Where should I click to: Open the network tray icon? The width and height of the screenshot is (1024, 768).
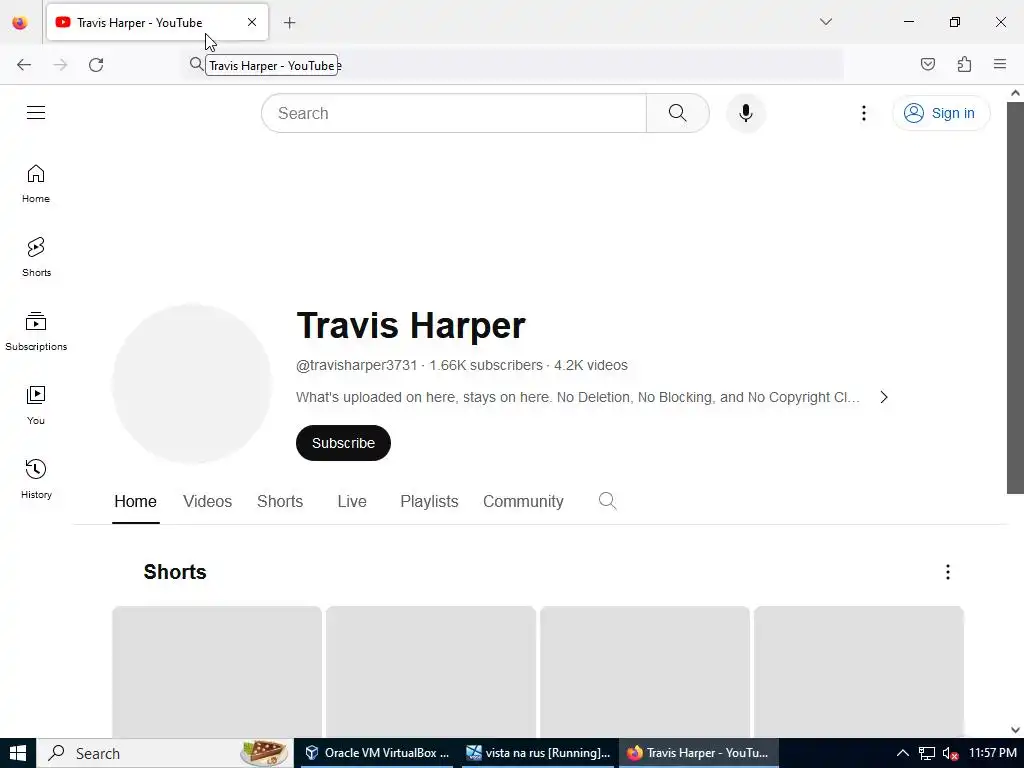[x=927, y=754]
